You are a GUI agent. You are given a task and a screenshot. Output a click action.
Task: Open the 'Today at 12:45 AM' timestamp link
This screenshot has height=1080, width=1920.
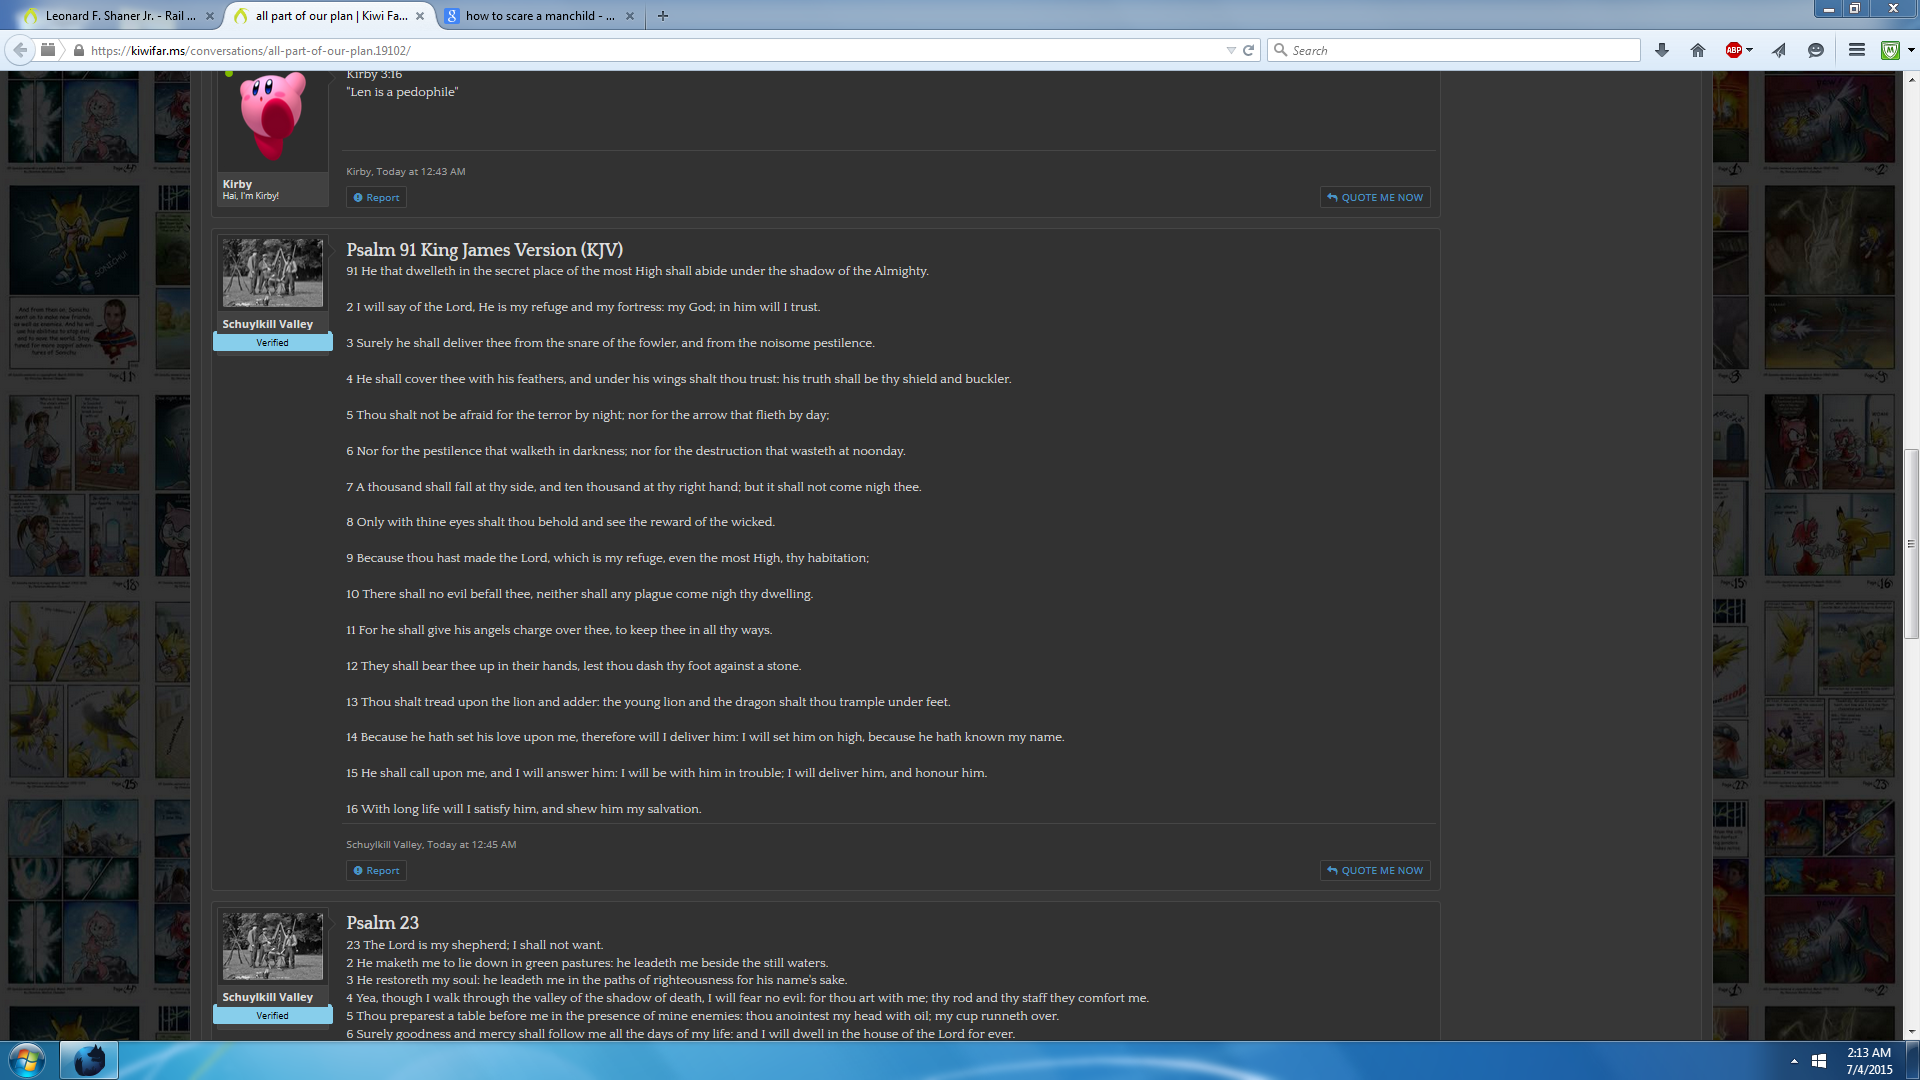pyautogui.click(x=471, y=845)
